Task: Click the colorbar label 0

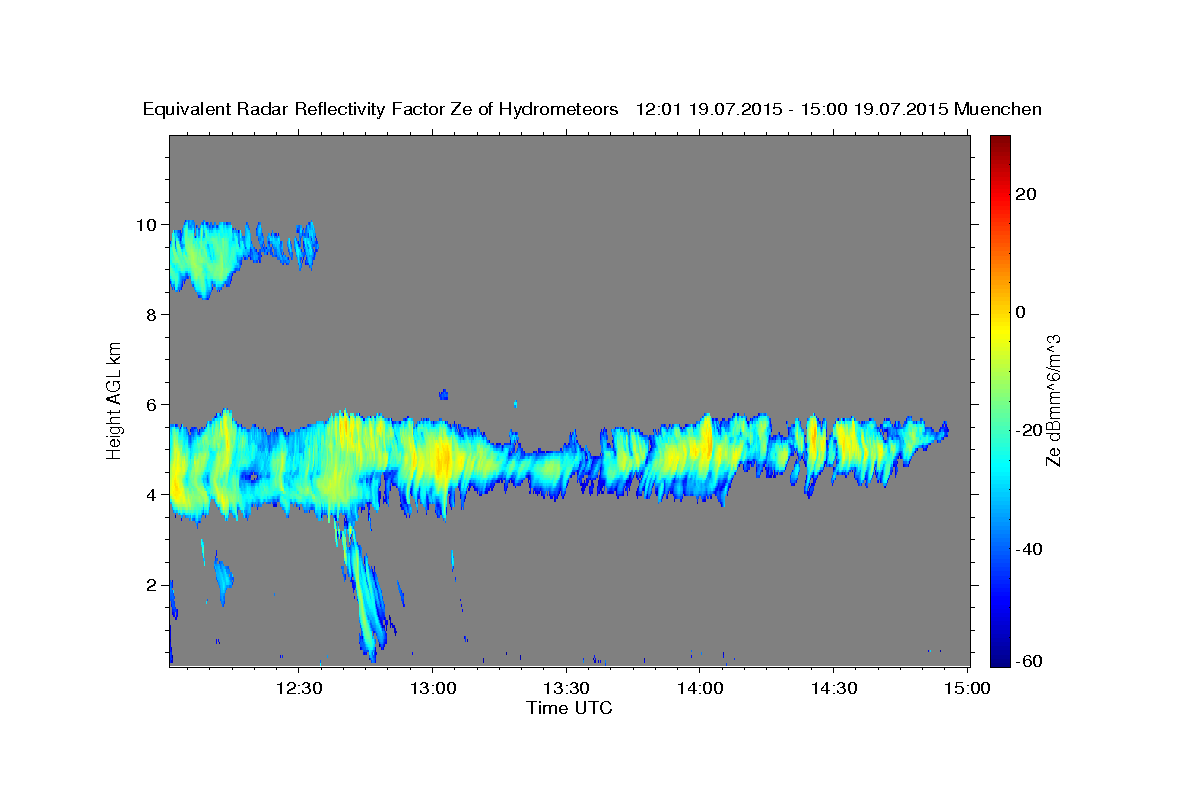Action: [1020, 312]
